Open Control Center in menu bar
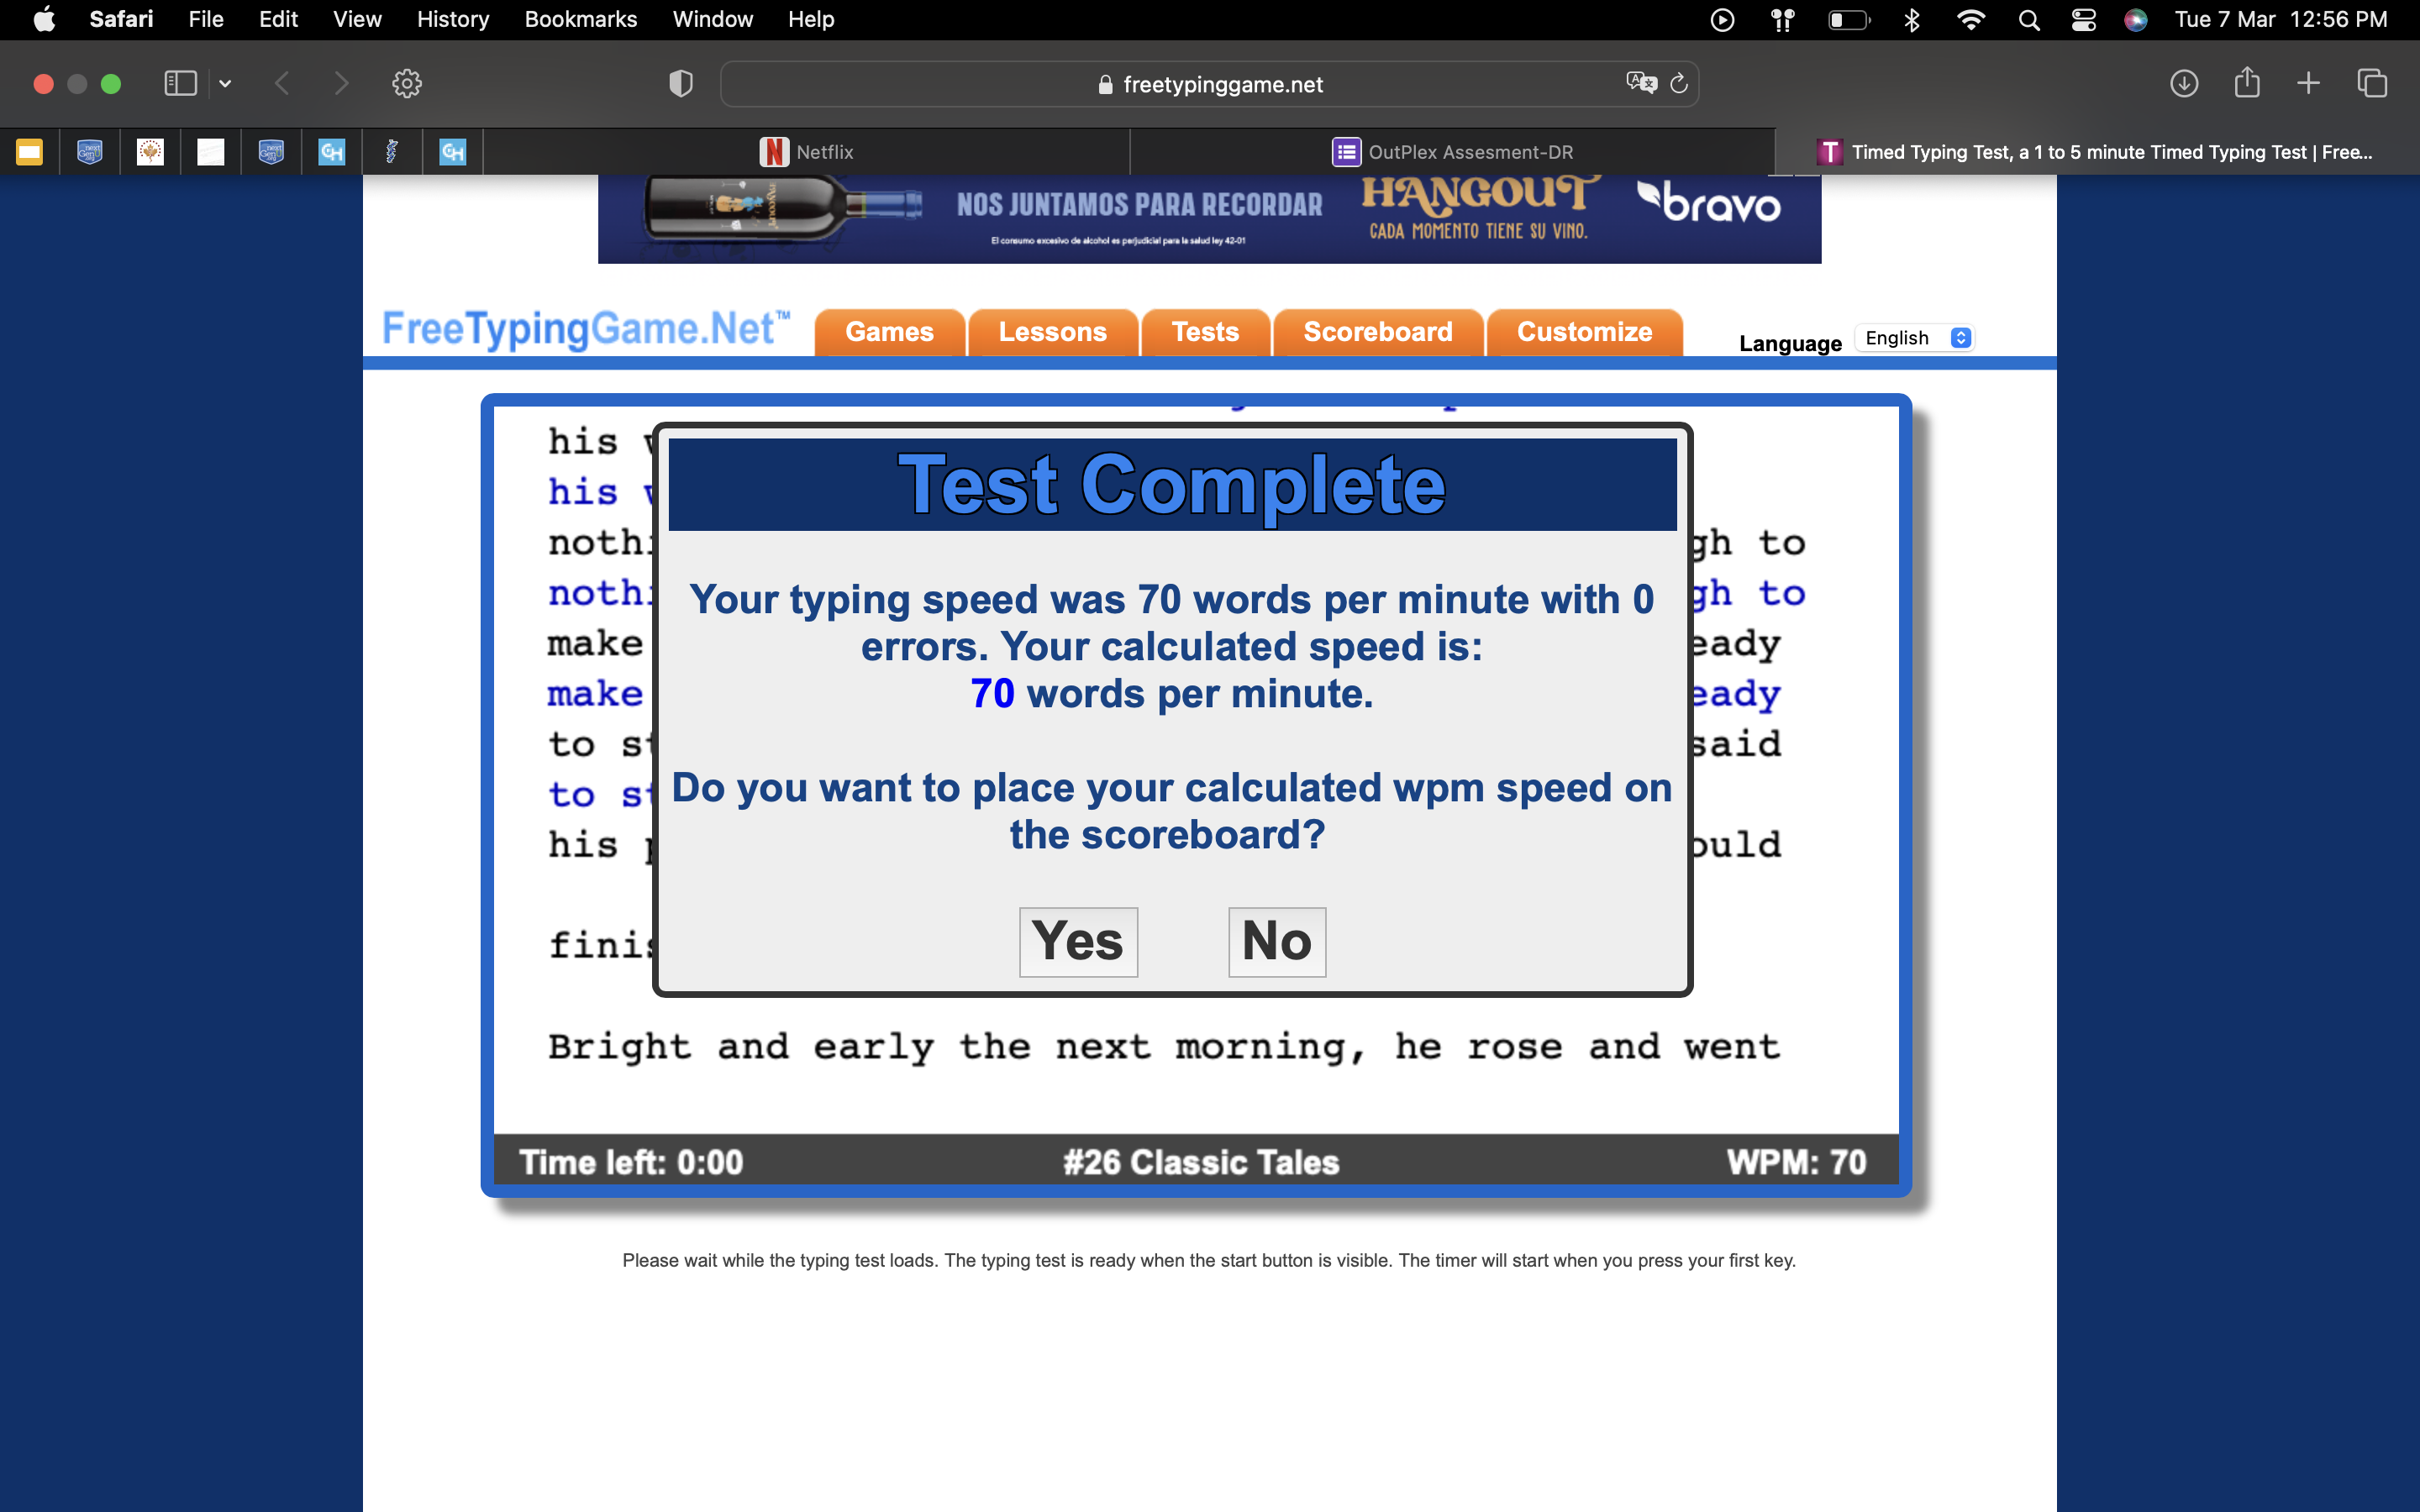 click(x=2084, y=20)
